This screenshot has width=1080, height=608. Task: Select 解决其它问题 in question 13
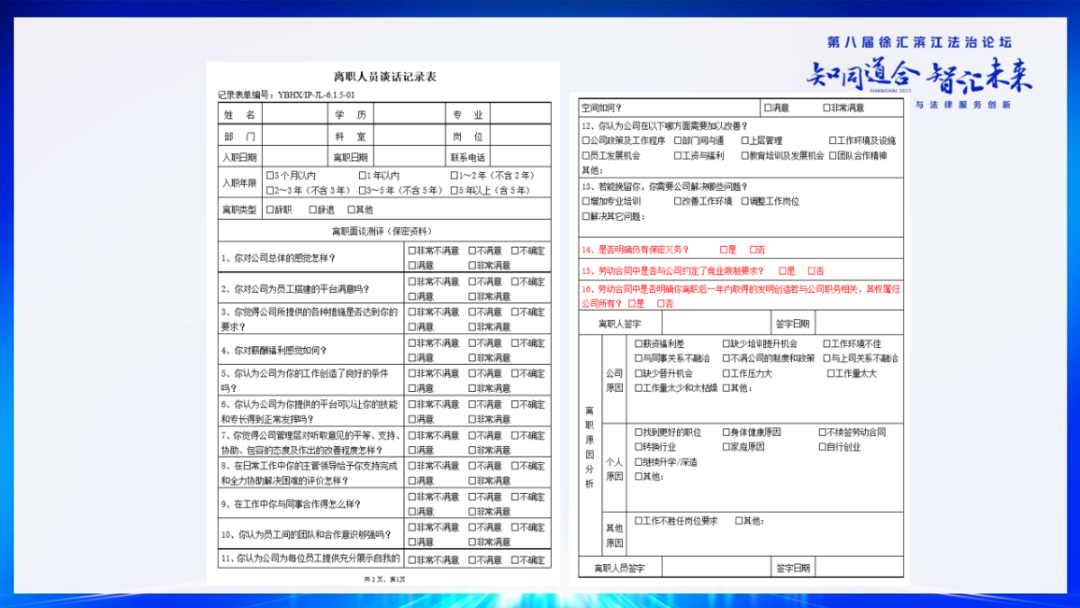(x=586, y=216)
